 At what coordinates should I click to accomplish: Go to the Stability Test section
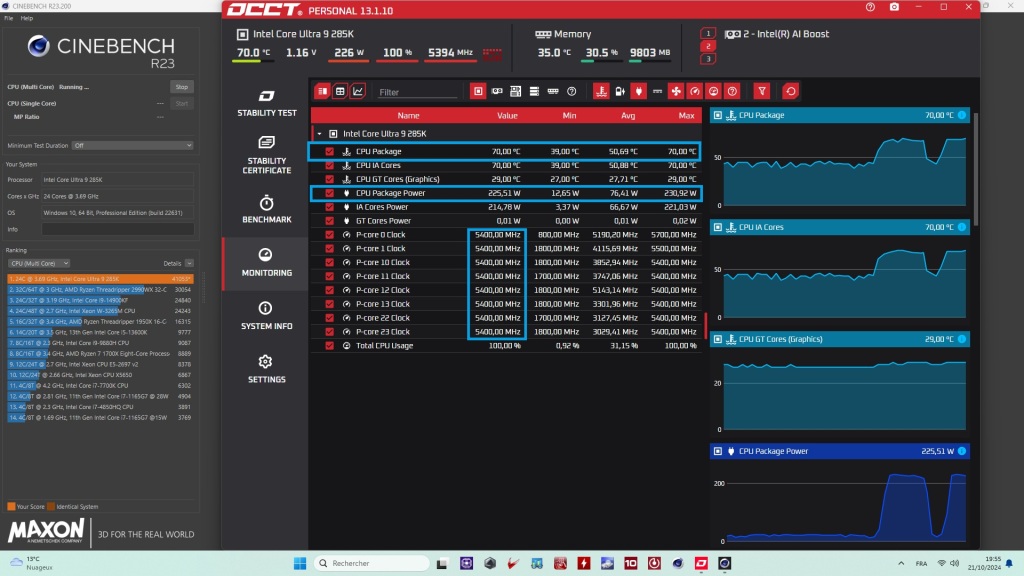click(x=266, y=103)
